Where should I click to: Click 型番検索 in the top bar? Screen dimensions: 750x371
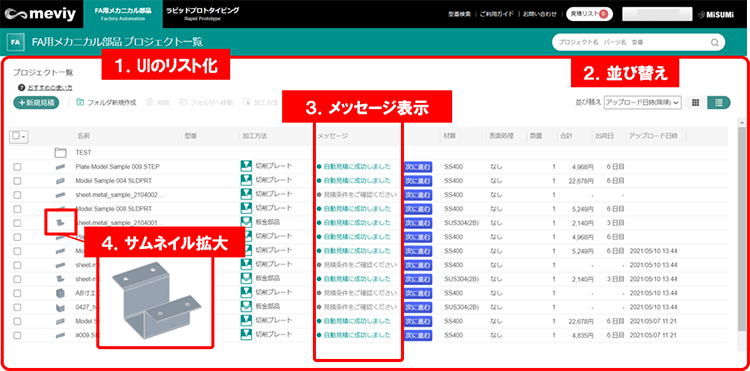(x=461, y=14)
